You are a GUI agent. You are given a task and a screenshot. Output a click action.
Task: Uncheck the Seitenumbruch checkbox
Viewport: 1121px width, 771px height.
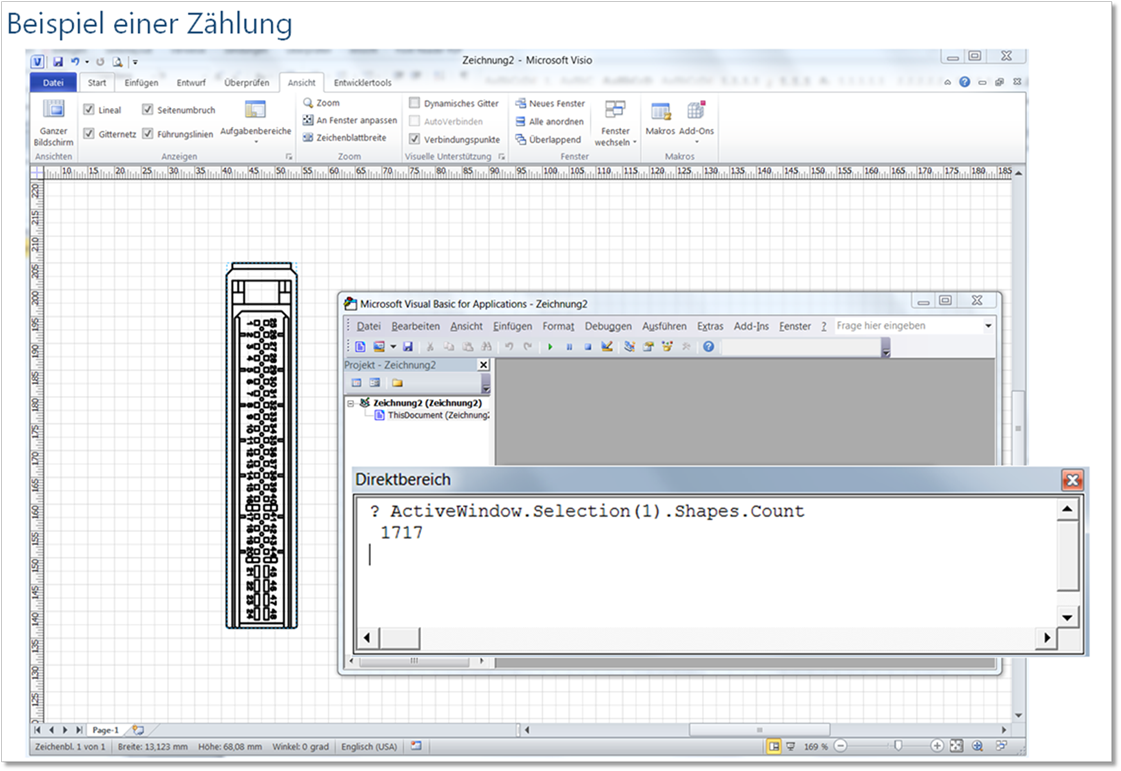click(148, 109)
